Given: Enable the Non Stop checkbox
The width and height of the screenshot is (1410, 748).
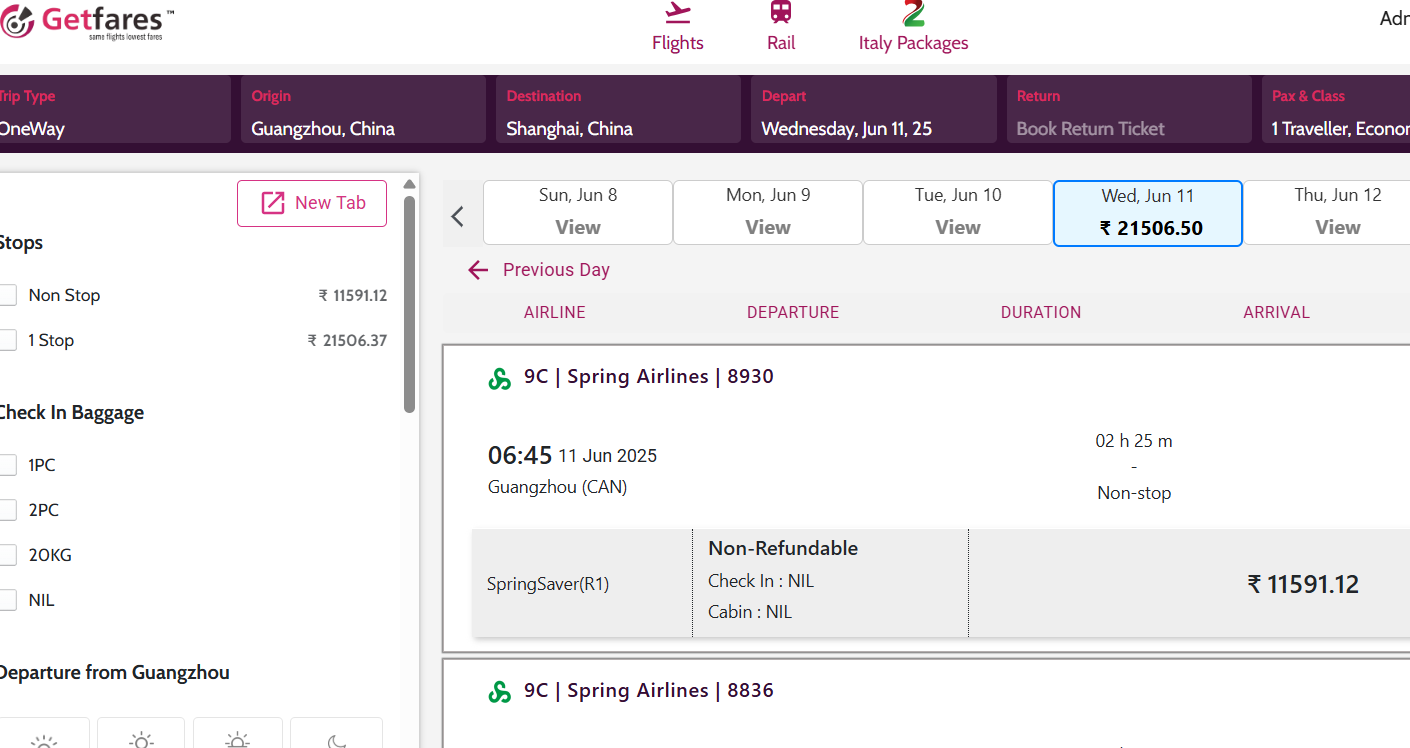Looking at the screenshot, I should [x=9, y=295].
